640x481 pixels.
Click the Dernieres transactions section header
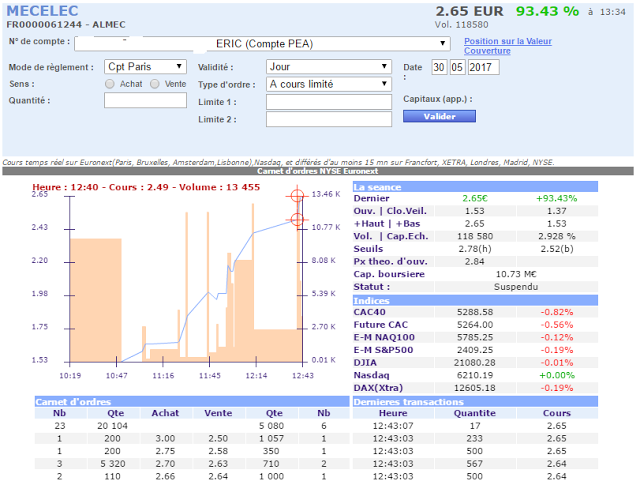point(475,402)
